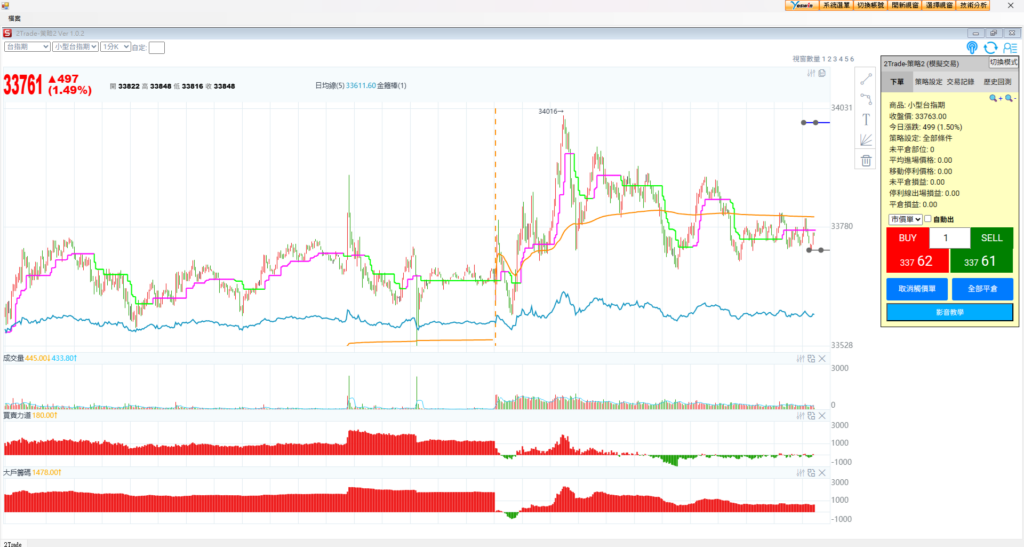This screenshot has width=1024, height=547.
Task: Click the blue broadcast signal icon
Action: click(972, 47)
